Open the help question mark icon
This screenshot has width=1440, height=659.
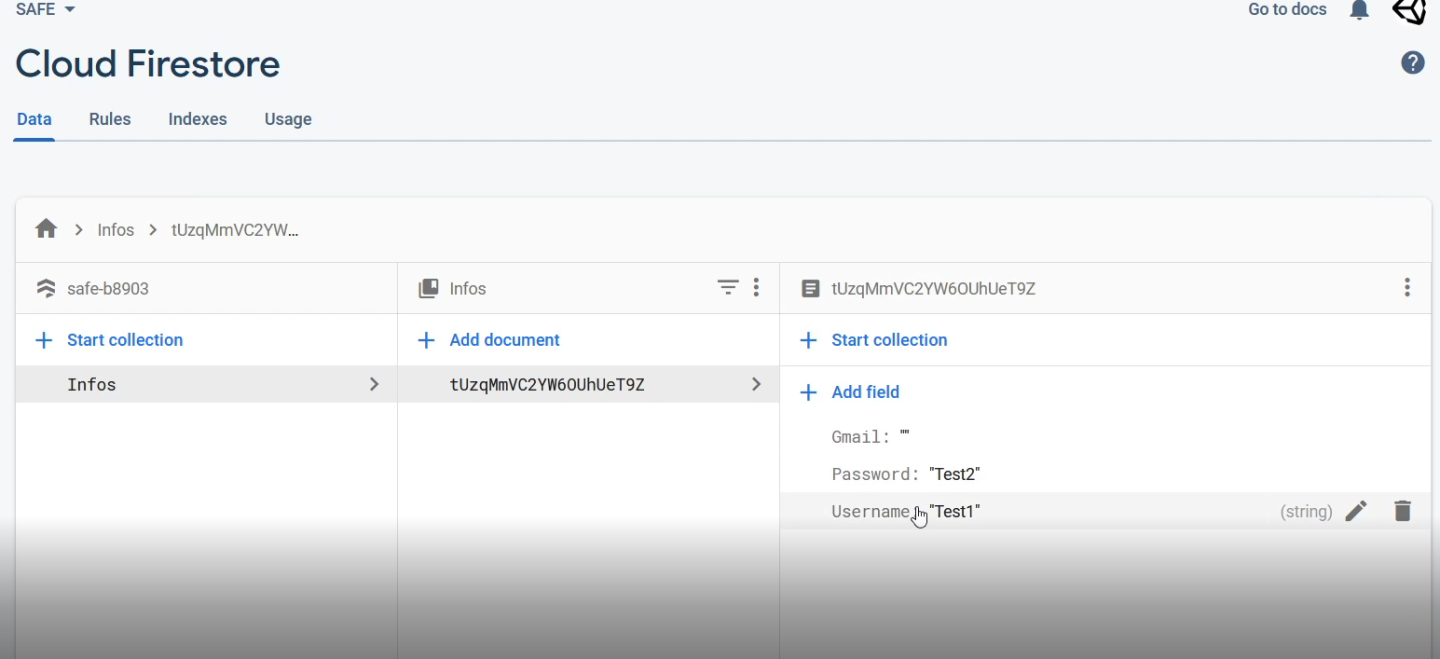[1412, 63]
